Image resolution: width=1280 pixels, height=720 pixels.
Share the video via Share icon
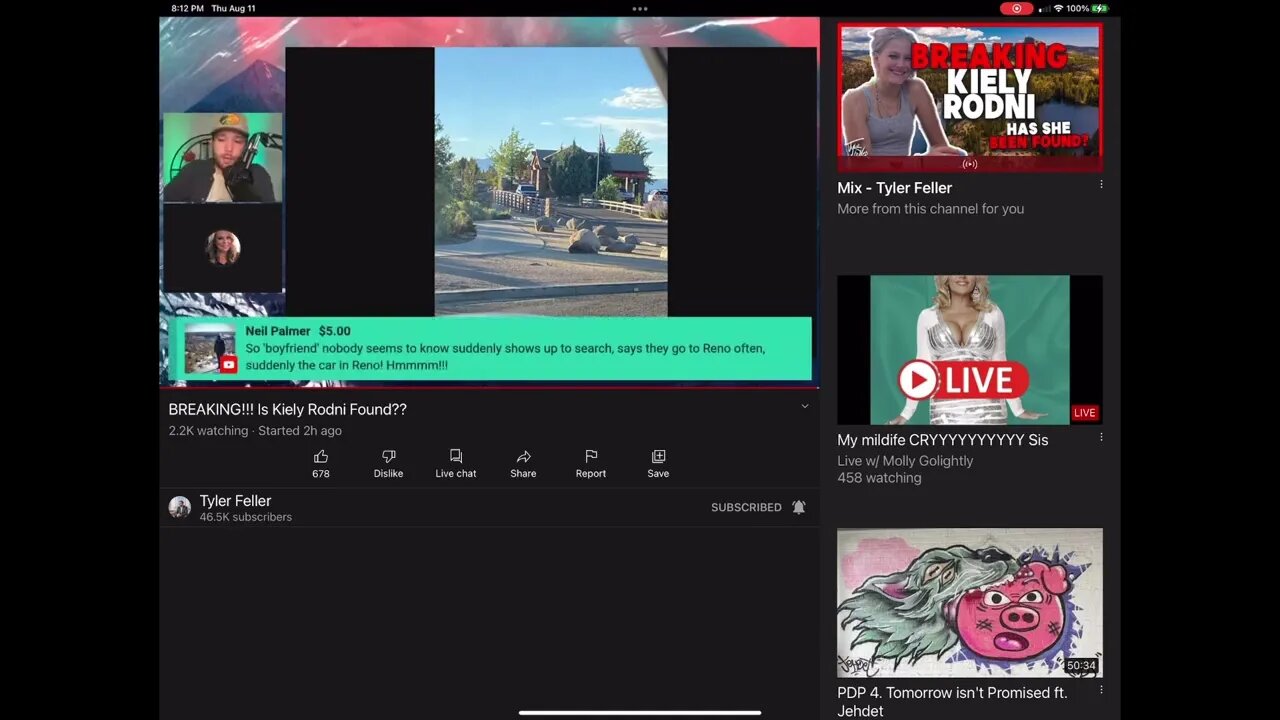pyautogui.click(x=523, y=457)
